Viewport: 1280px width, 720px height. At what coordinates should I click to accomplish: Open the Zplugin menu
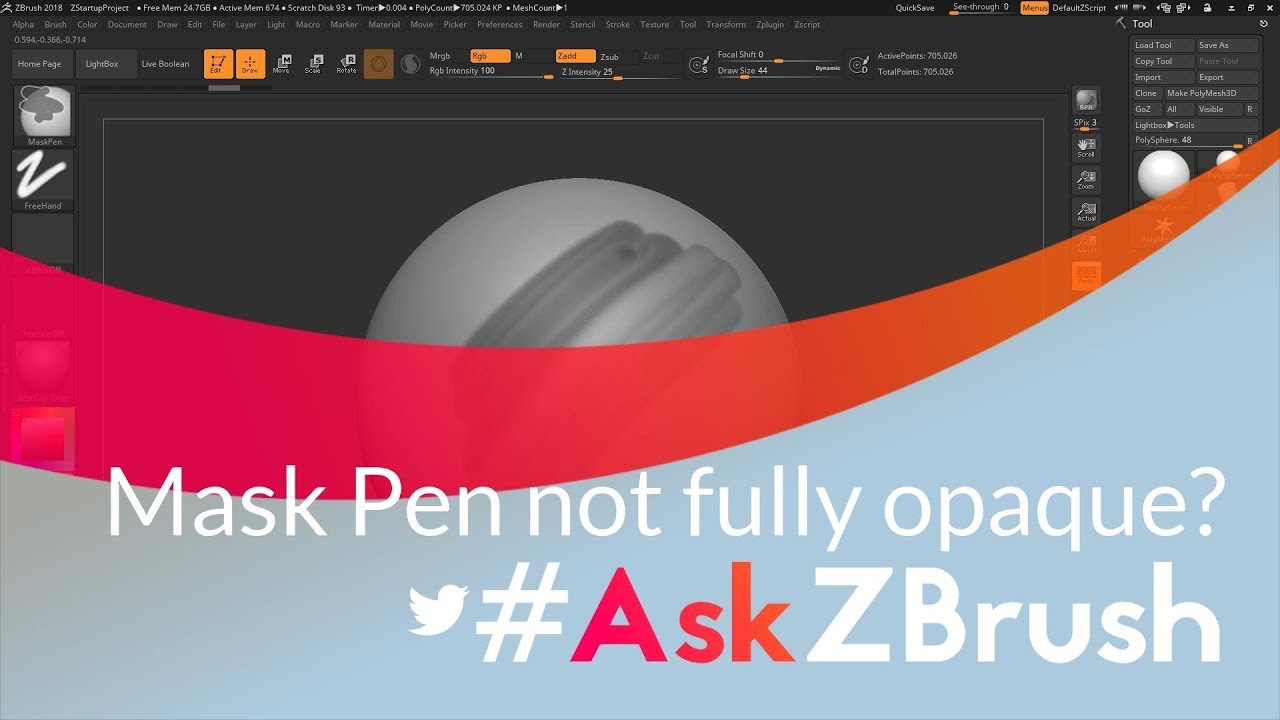click(x=770, y=24)
